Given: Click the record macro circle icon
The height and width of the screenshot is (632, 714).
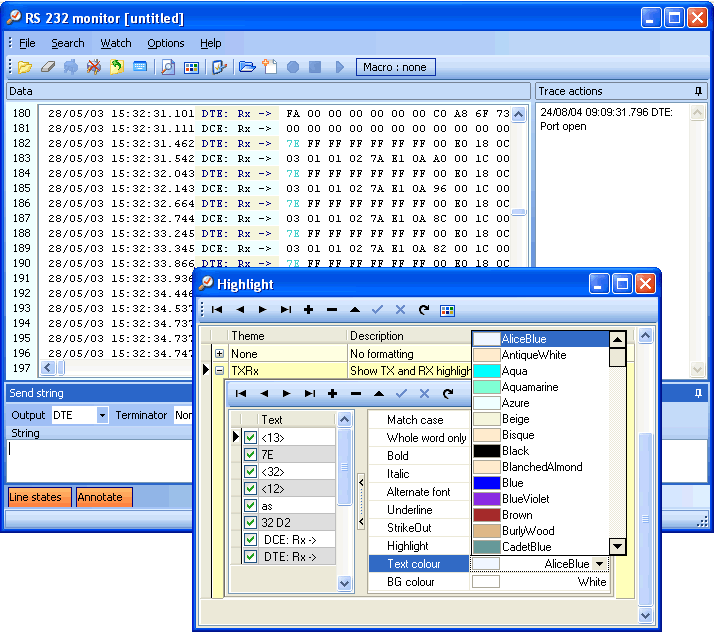Looking at the screenshot, I should [x=293, y=67].
